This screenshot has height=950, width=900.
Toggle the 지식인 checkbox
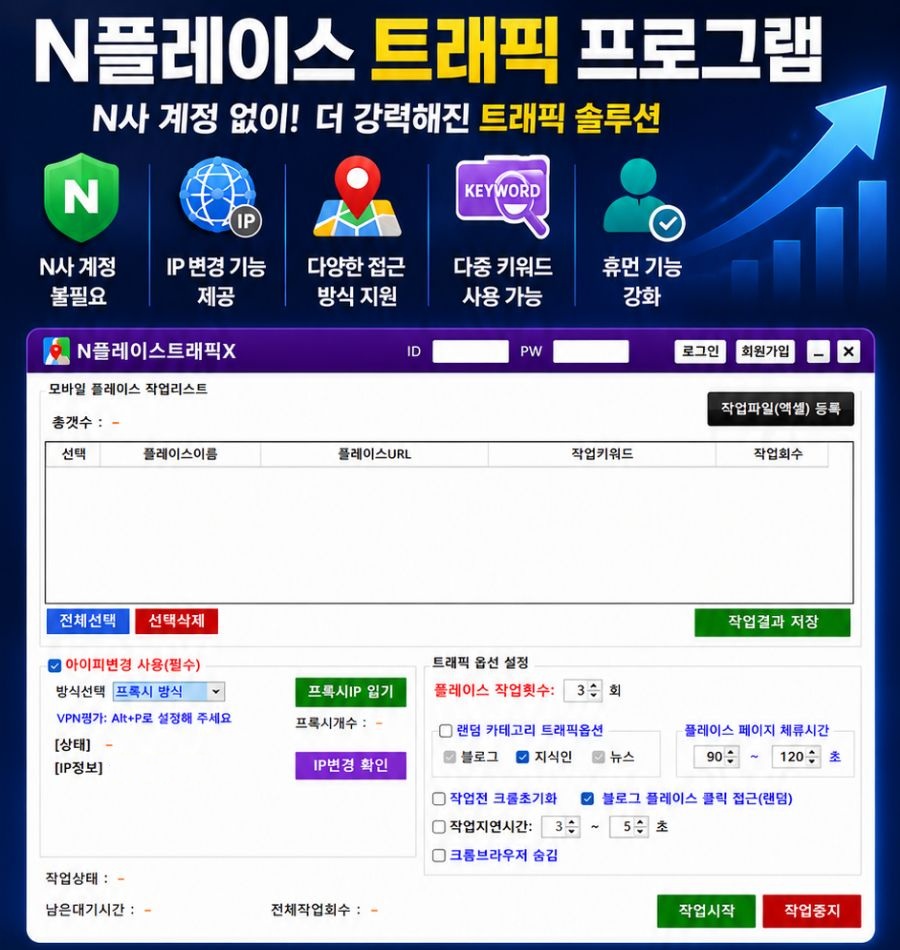coord(522,757)
